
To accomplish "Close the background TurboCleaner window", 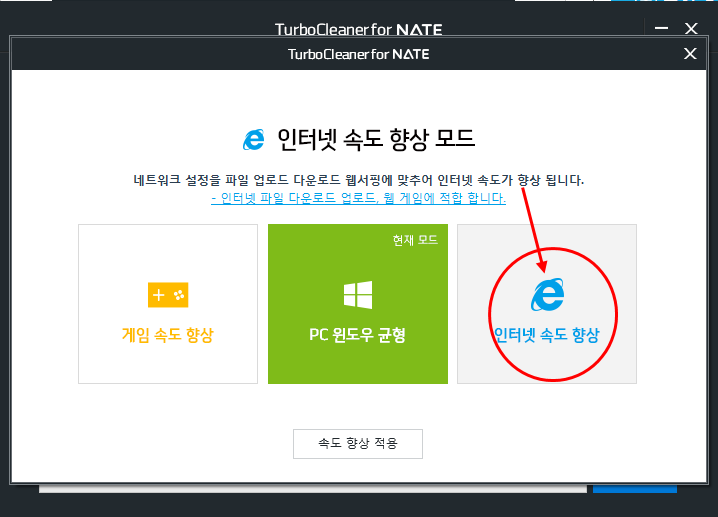I will [691, 28].
